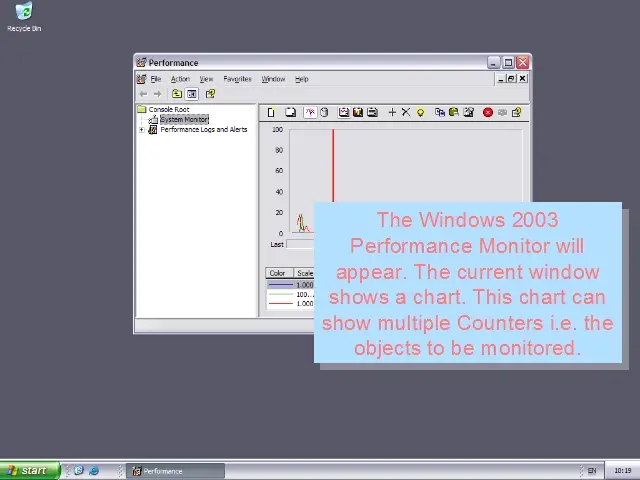Switch to the View Report icon
The width and height of the screenshot is (640, 480).
coord(372,112)
